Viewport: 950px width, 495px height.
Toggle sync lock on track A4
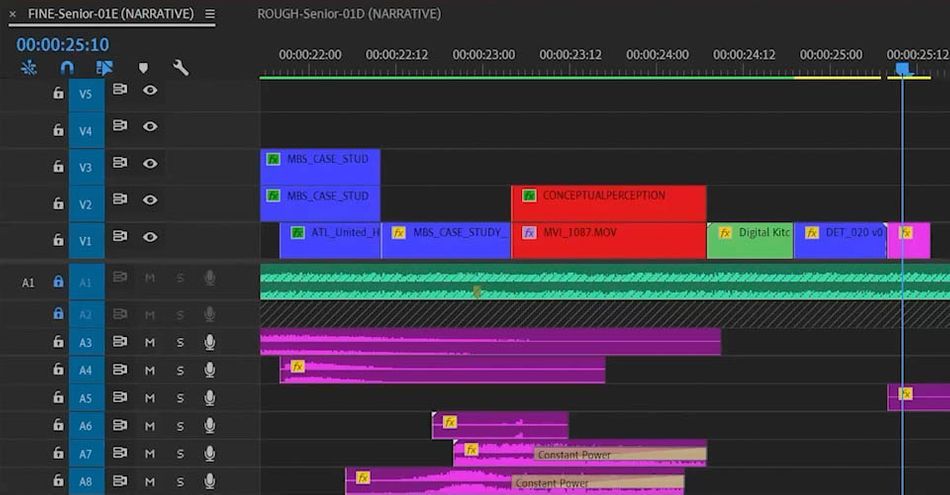(x=120, y=369)
